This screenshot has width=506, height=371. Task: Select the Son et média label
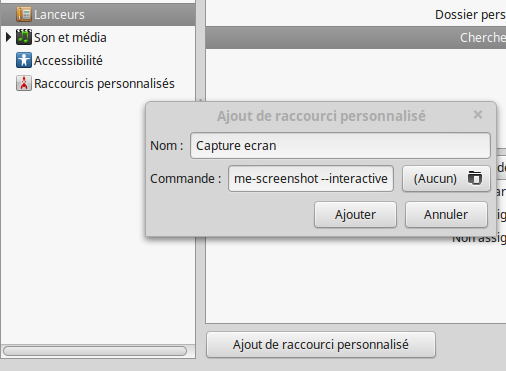(70, 37)
